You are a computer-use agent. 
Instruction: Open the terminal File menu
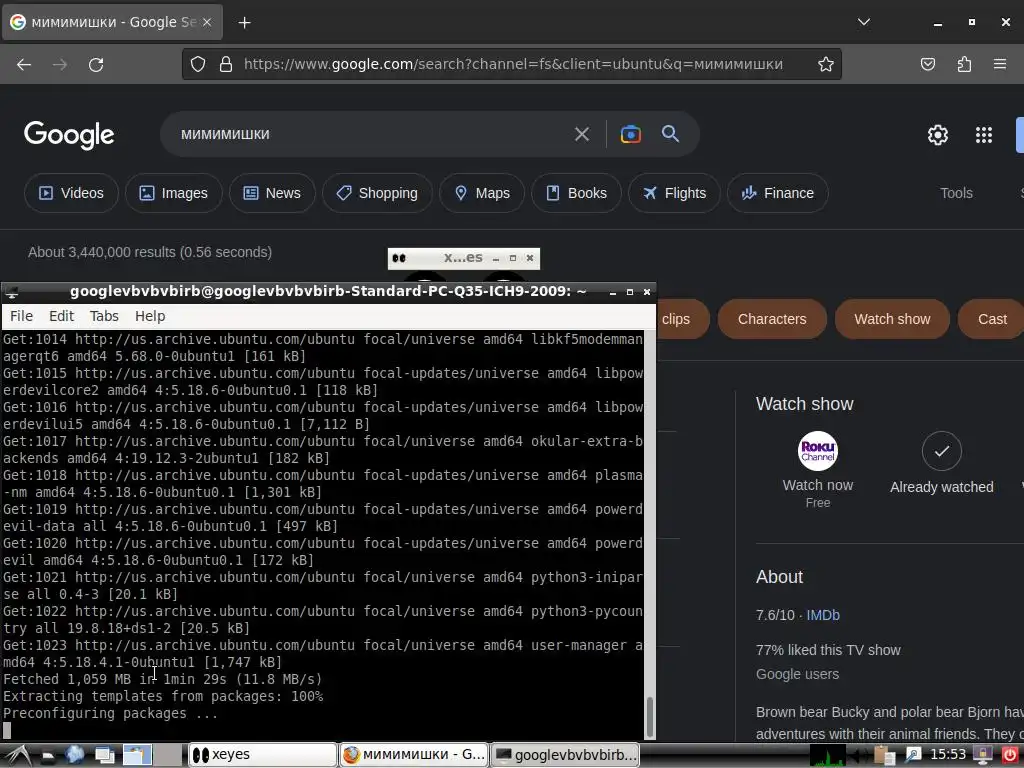(22, 316)
